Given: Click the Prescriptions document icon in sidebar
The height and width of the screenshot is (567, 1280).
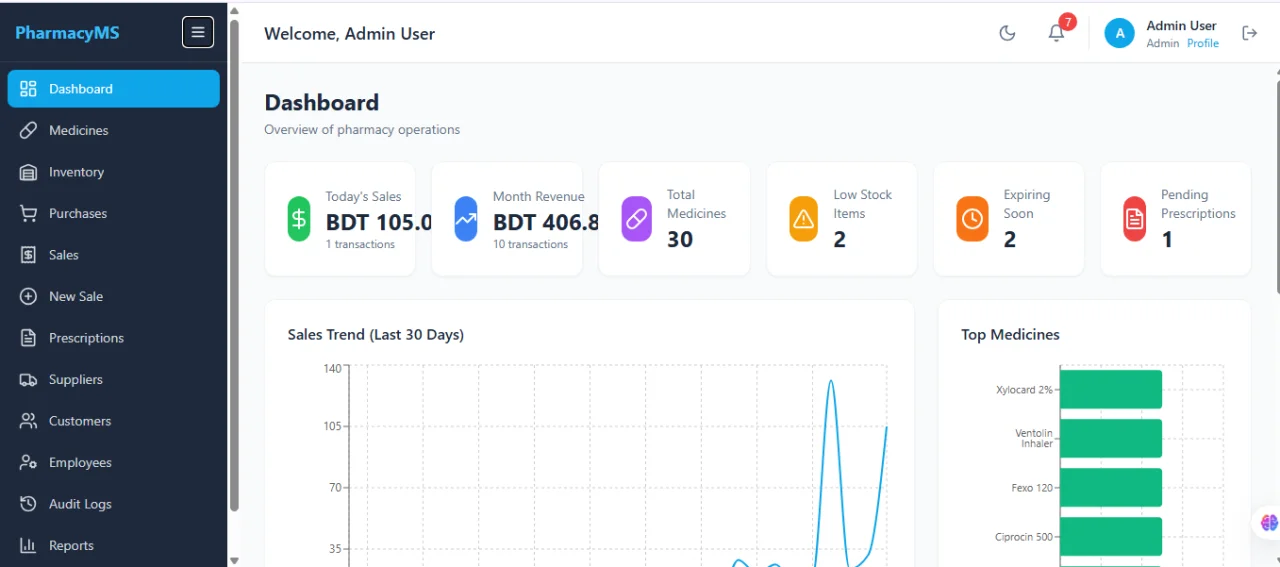Looking at the screenshot, I should [x=28, y=338].
